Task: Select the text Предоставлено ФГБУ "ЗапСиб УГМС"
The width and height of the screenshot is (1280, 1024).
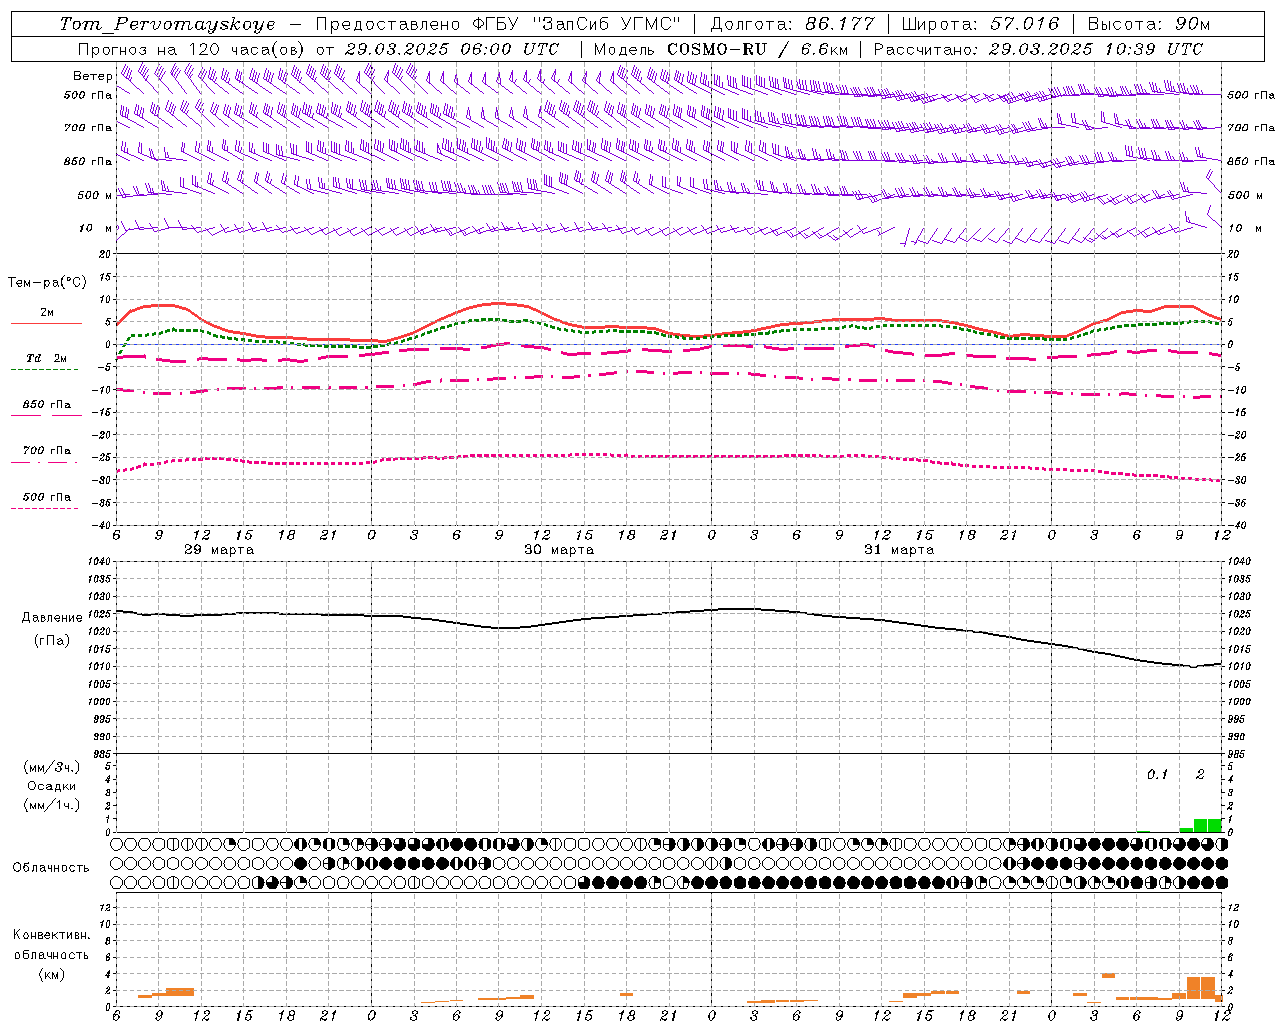Action: pyautogui.click(x=497, y=24)
